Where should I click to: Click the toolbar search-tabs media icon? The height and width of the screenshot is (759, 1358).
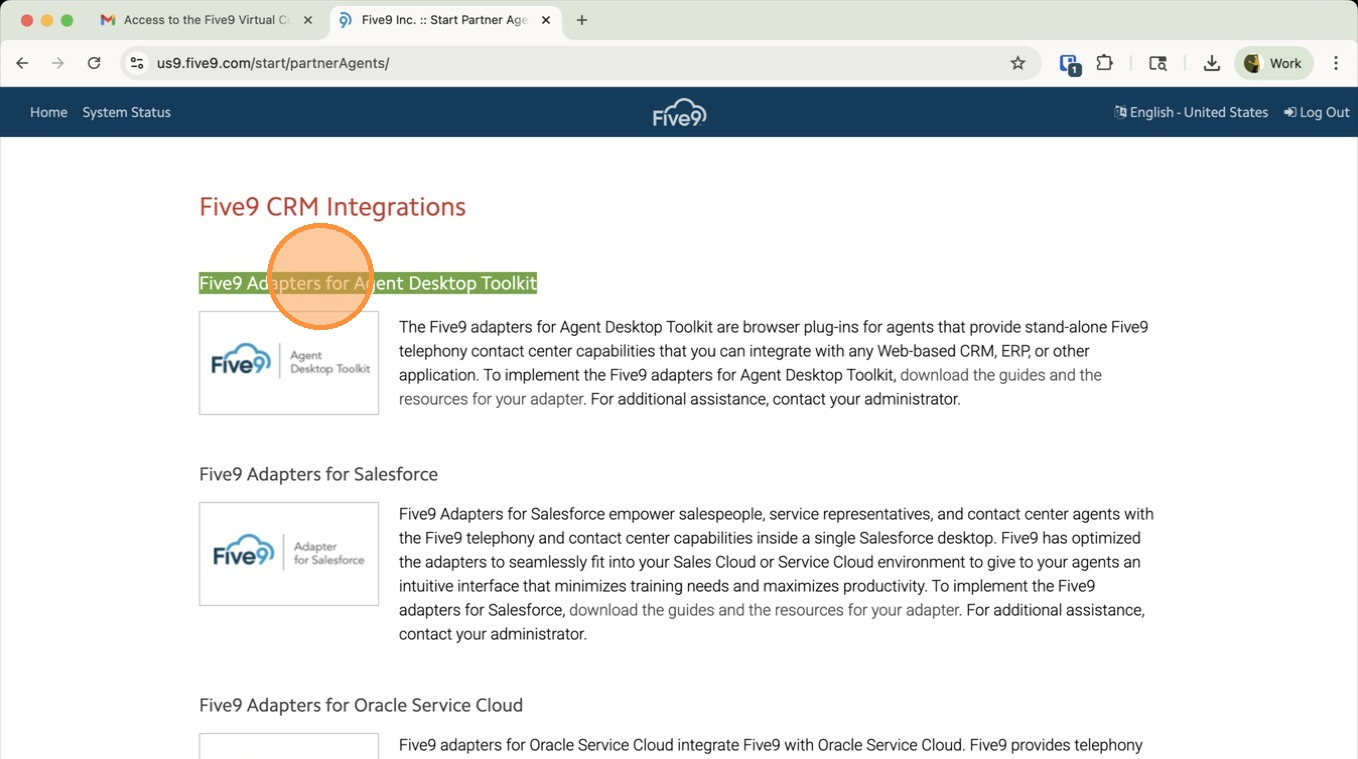click(x=1158, y=63)
